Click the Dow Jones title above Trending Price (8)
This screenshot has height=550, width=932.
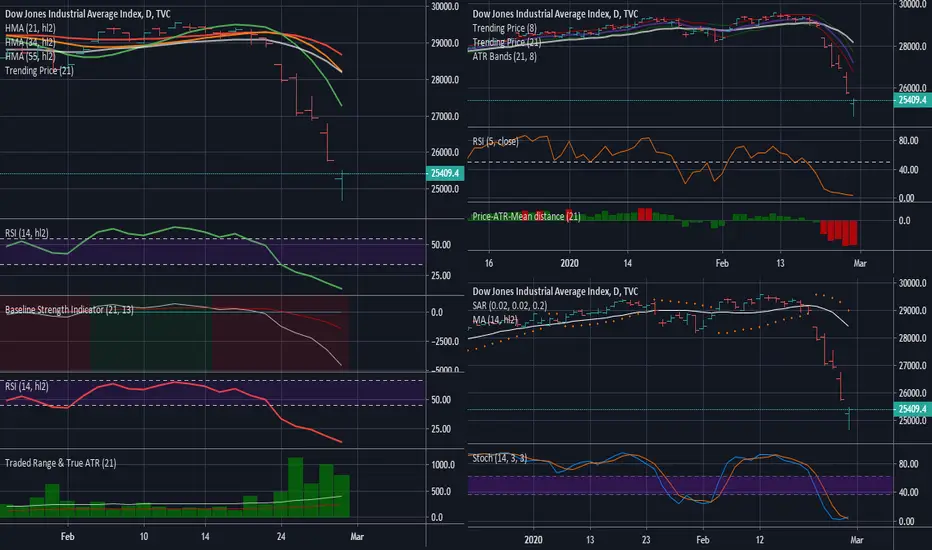[x=555, y=14]
